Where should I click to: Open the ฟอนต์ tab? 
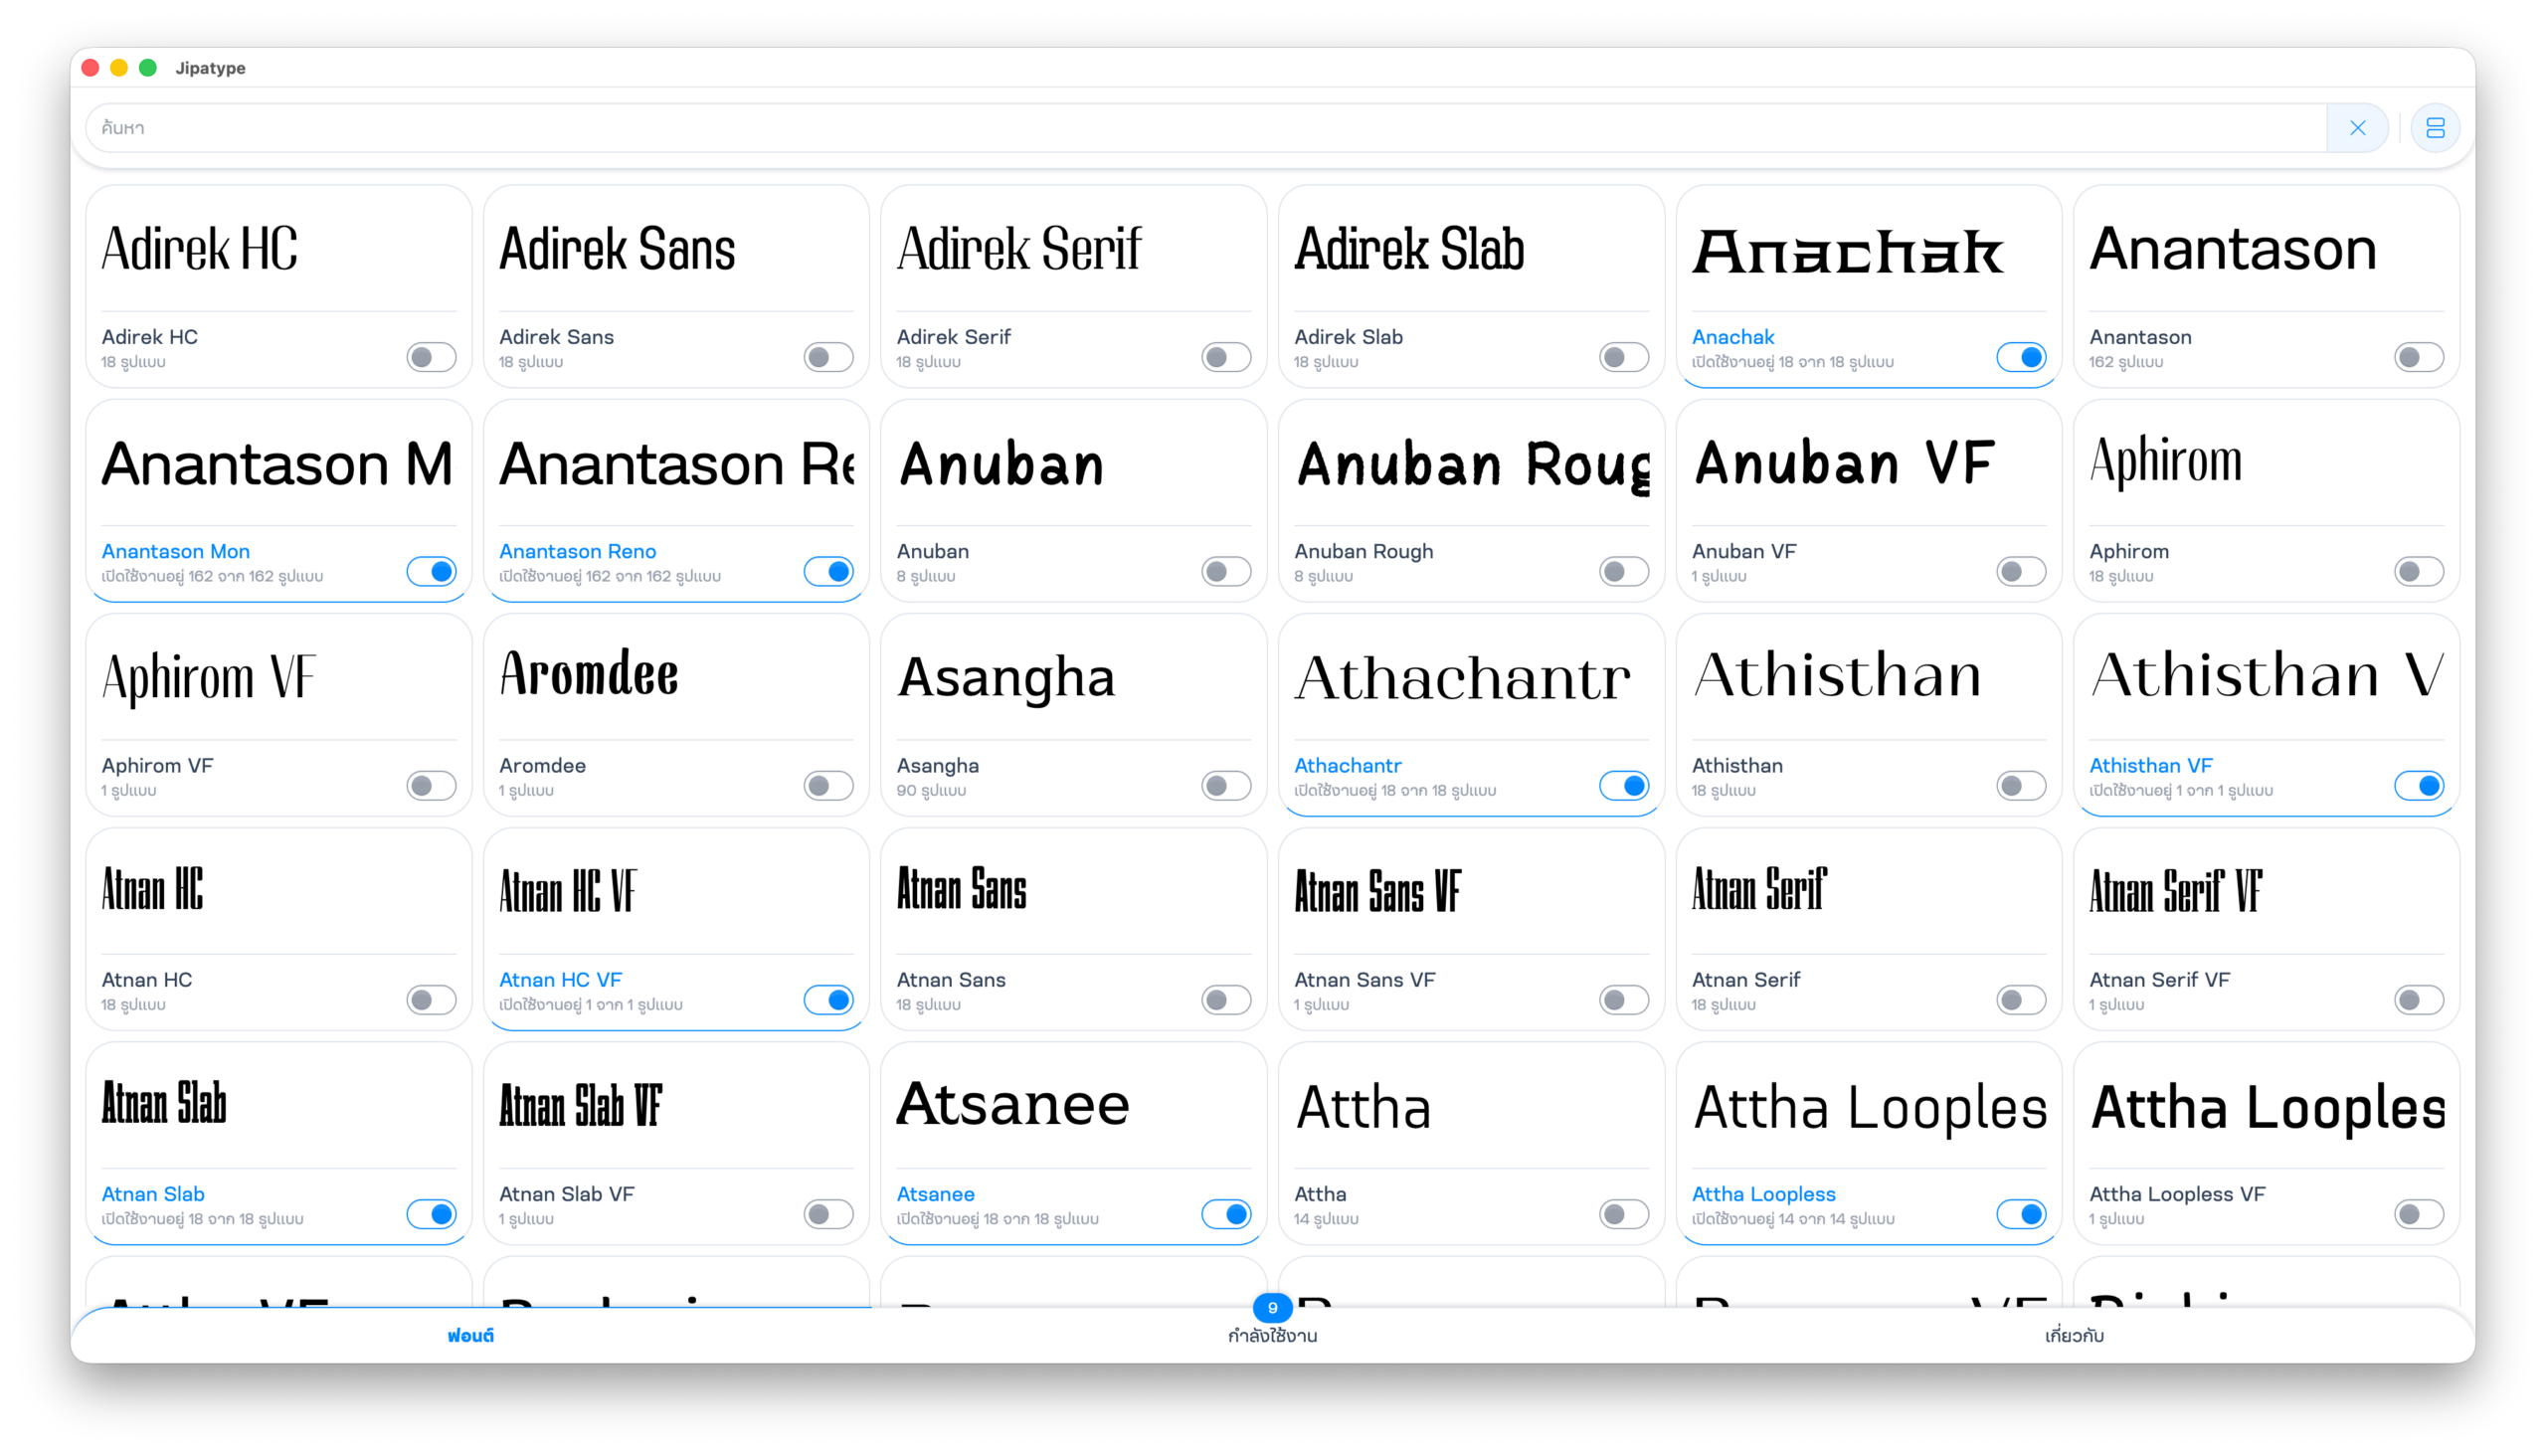(x=470, y=1335)
